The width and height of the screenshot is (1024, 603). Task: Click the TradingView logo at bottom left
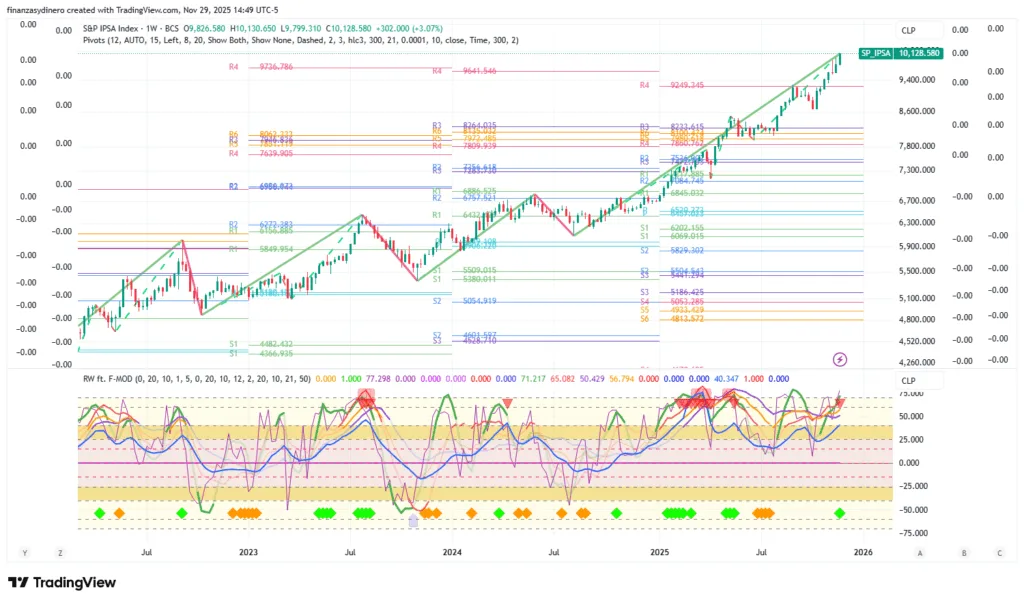(62, 583)
